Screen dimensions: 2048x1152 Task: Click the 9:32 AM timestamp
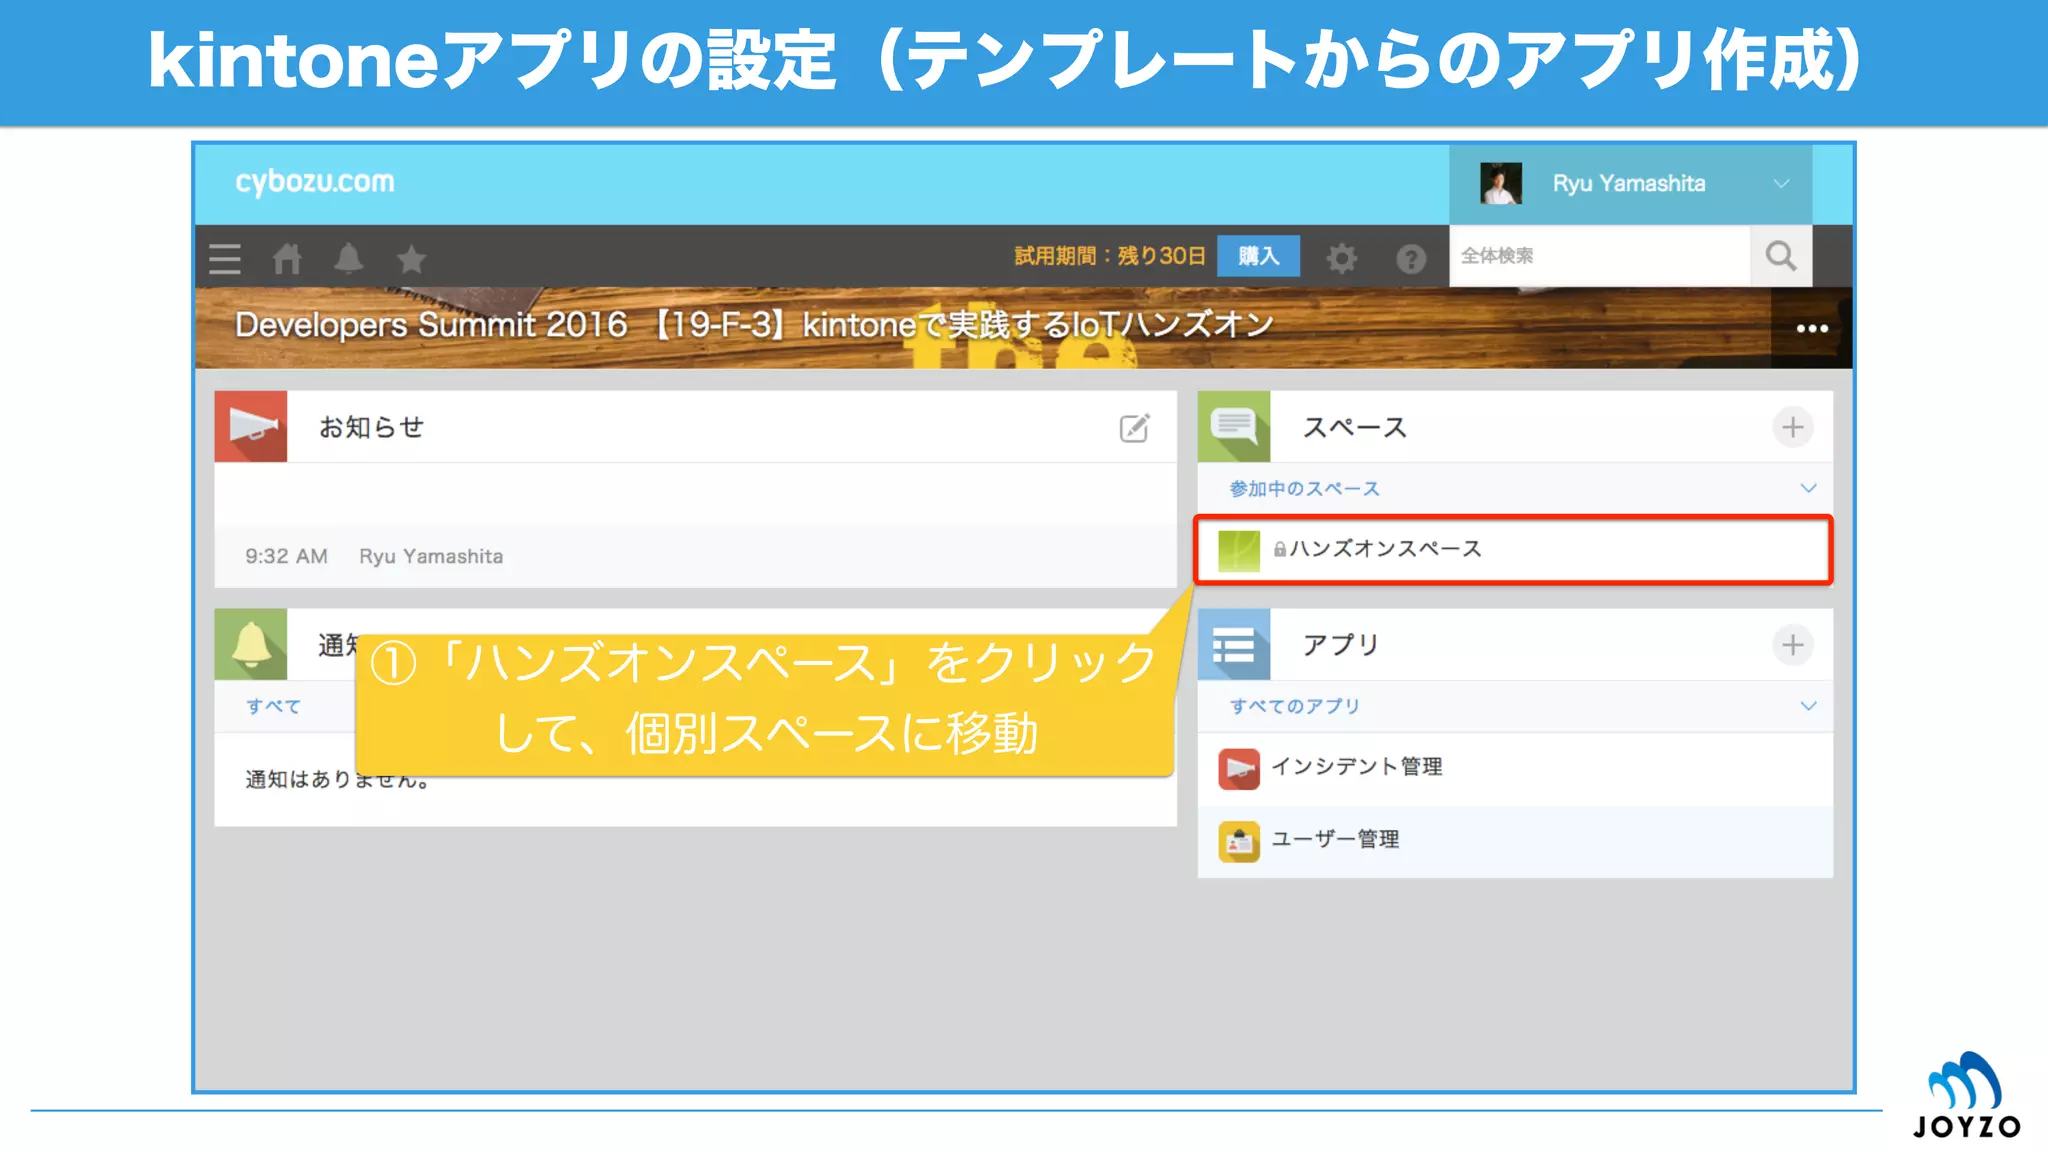click(x=286, y=556)
